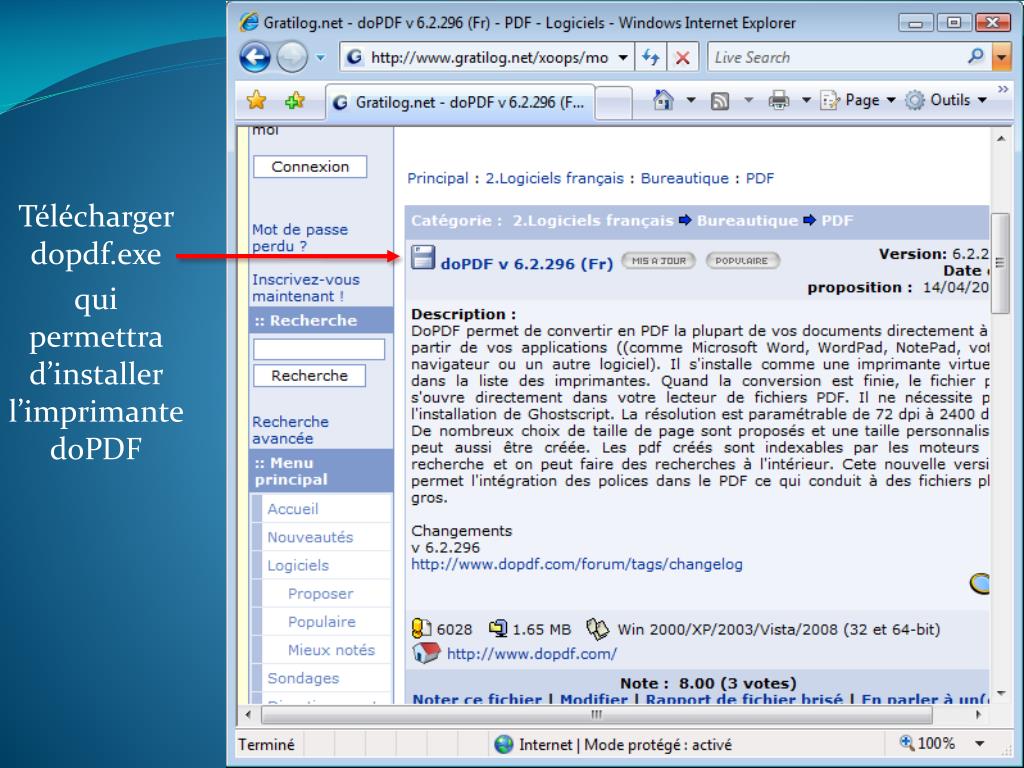The image size is (1024, 768).
Task: Click PDF breadcrumb link
Action: point(760,178)
